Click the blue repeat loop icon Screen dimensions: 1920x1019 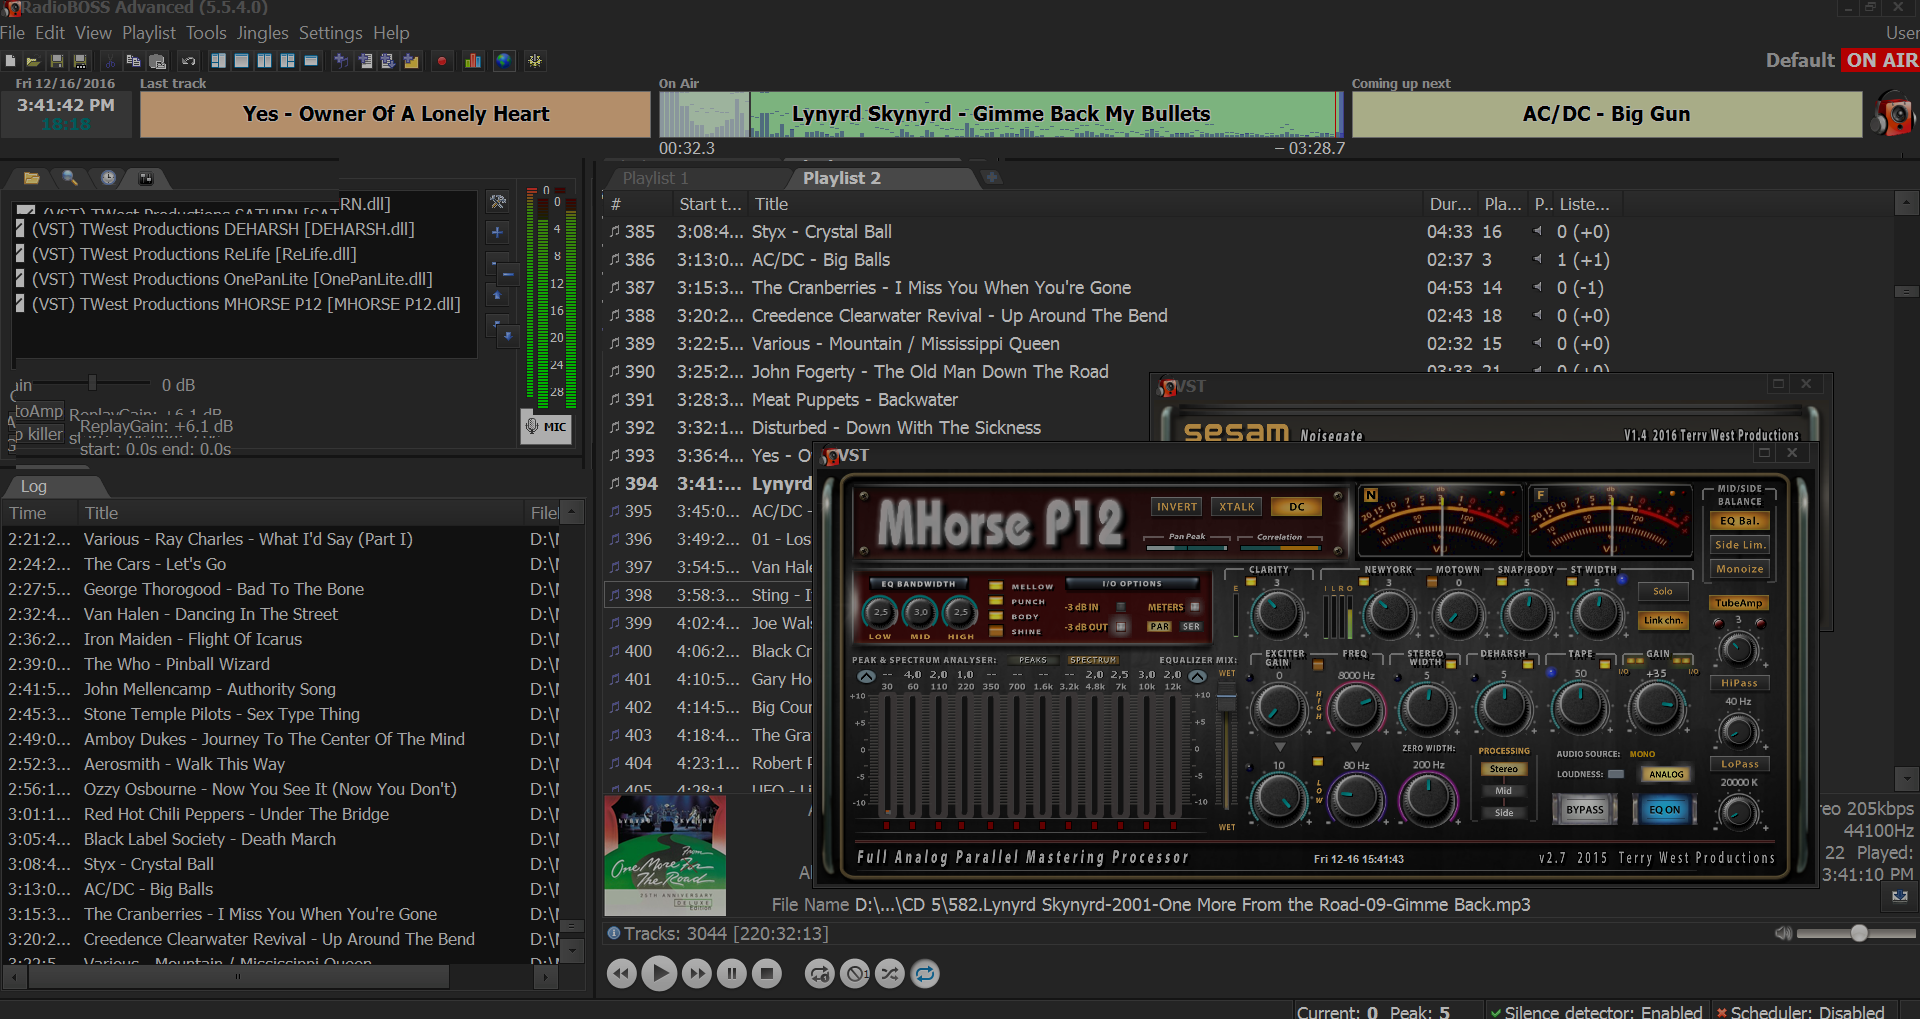[925, 973]
